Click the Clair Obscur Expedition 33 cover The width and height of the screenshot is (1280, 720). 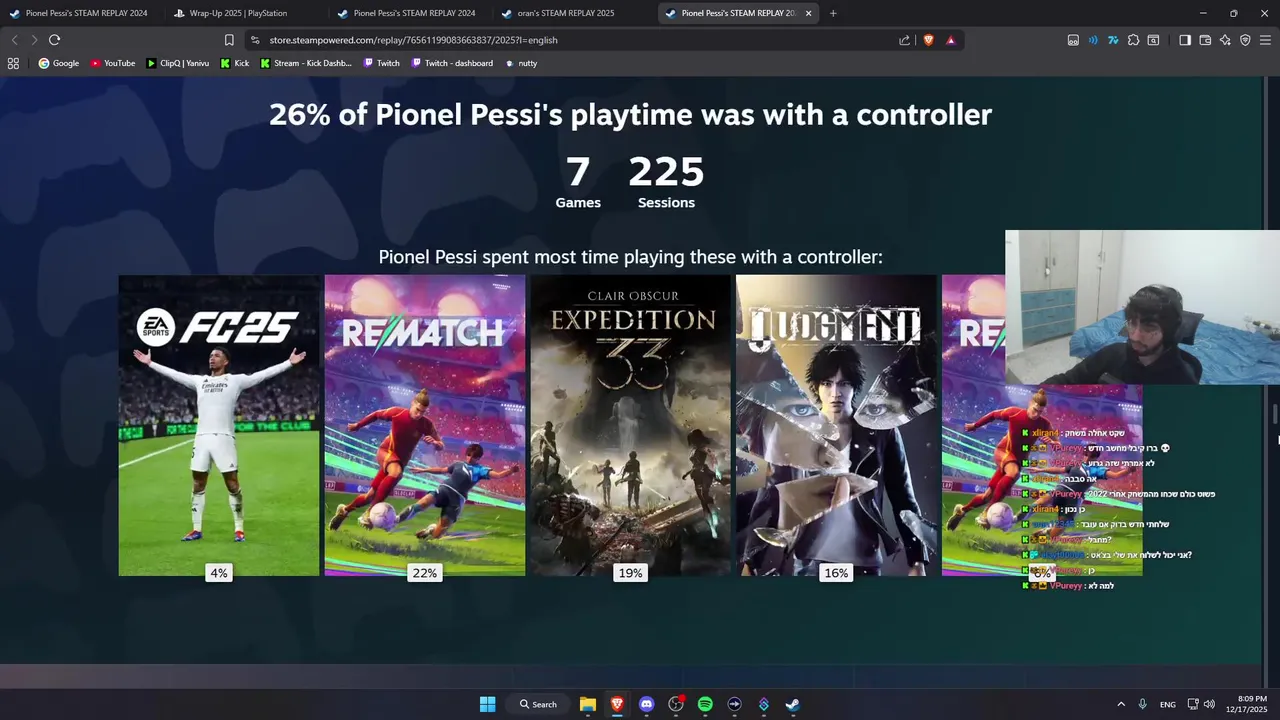click(631, 425)
